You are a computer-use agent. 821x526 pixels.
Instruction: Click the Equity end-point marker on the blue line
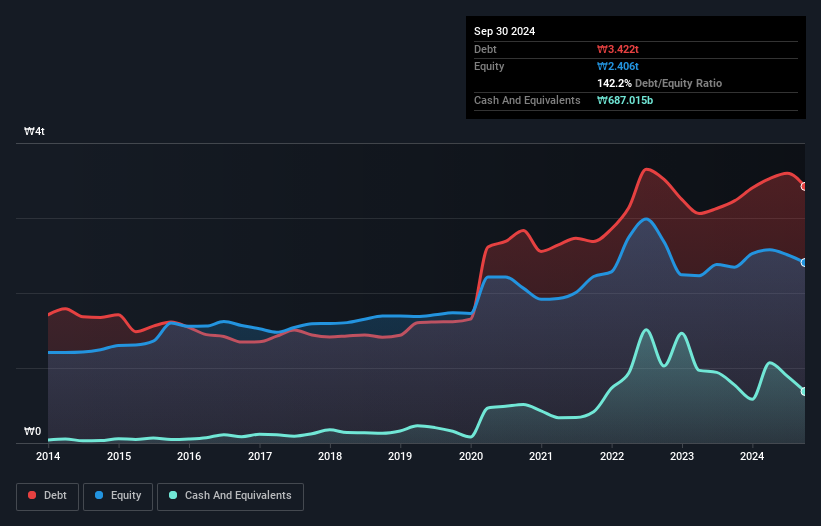point(804,262)
